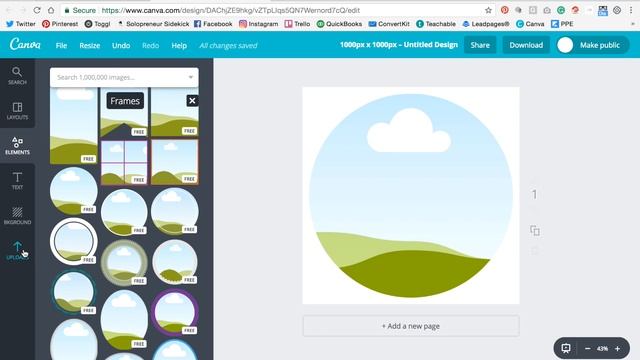Select the Elements sidebar tab

click(17, 146)
